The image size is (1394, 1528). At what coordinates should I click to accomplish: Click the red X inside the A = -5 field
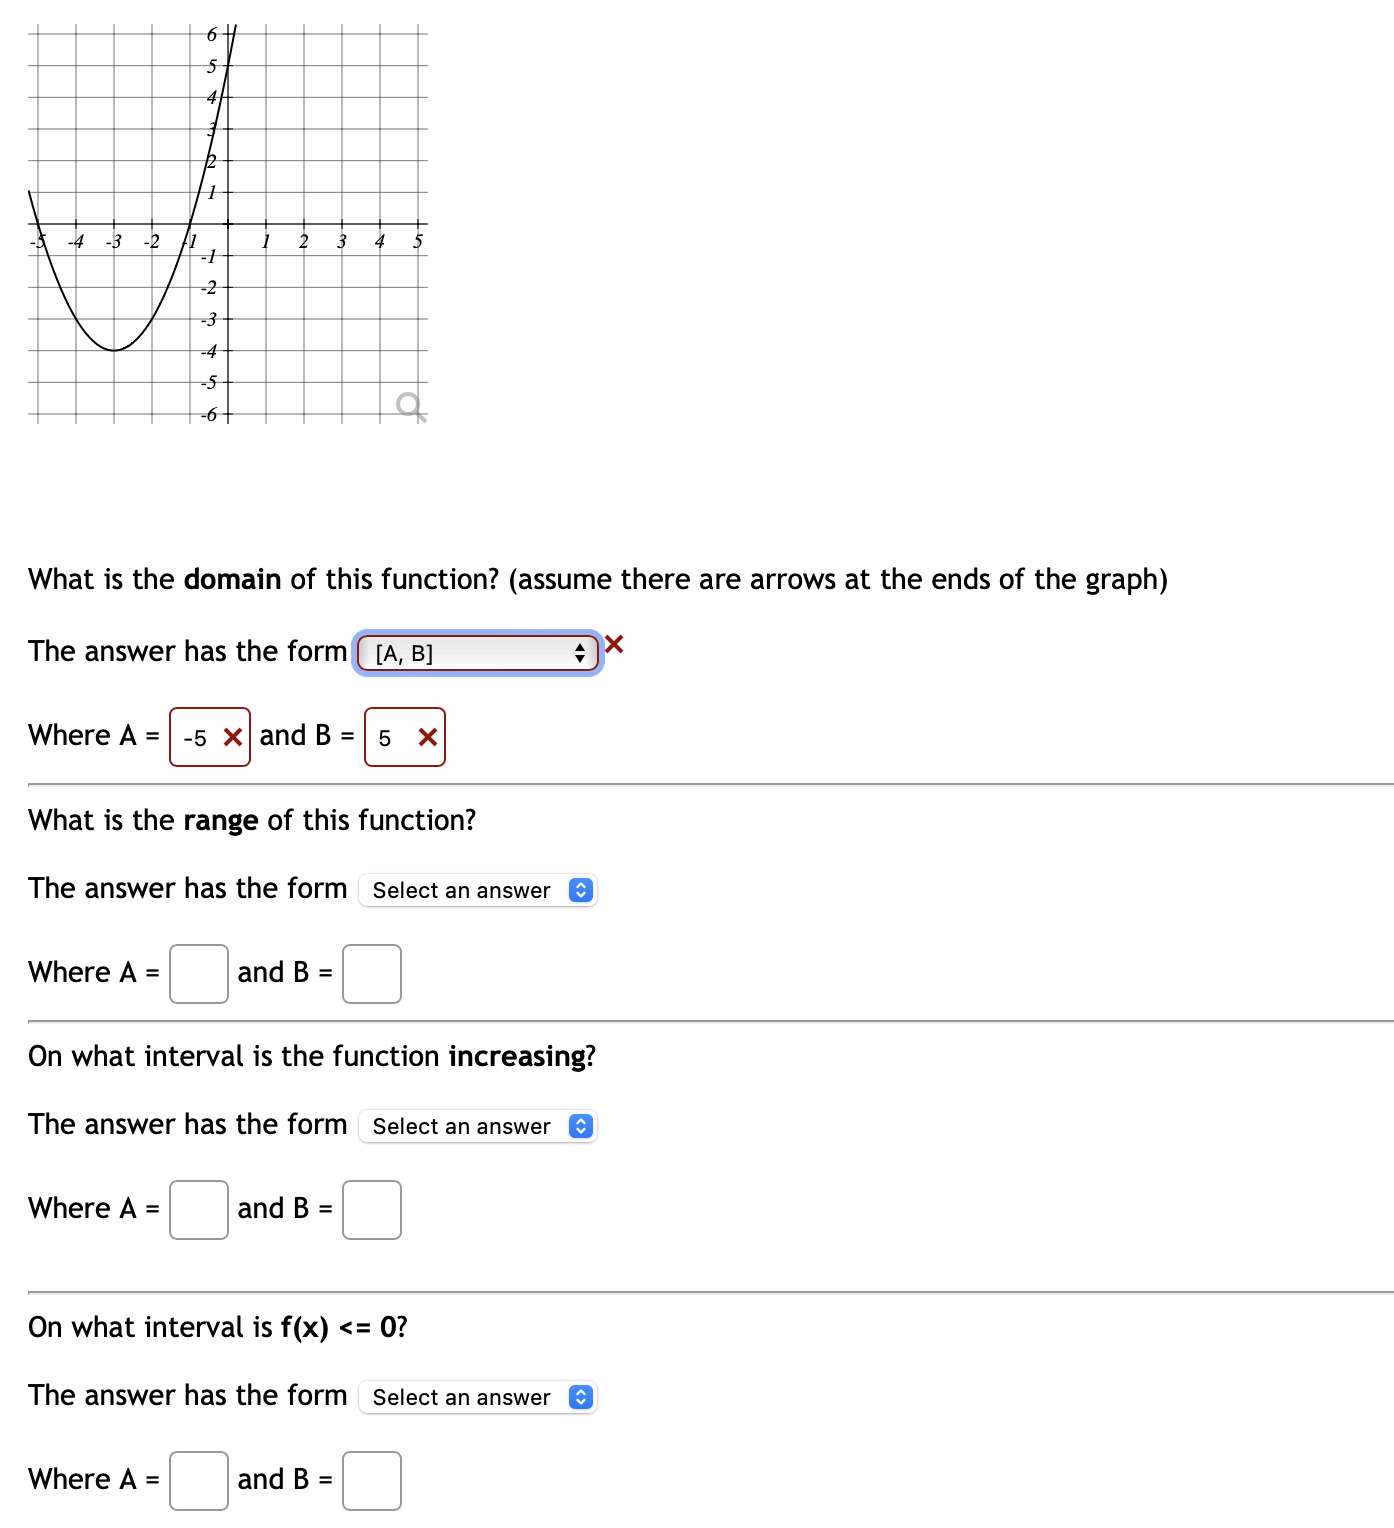coord(232,737)
